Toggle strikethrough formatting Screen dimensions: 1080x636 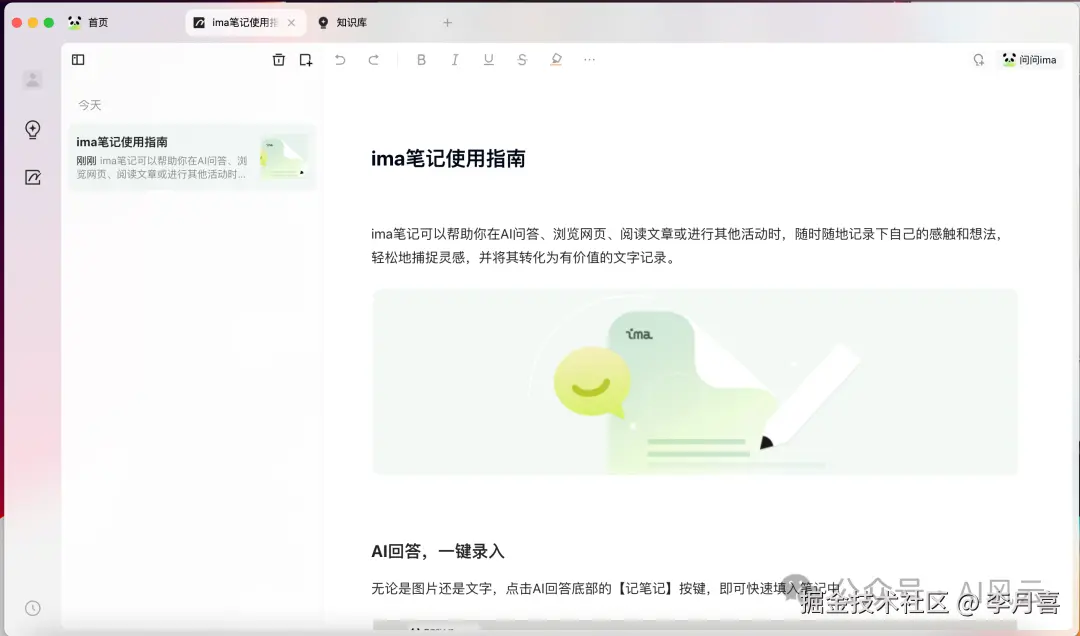pos(521,59)
